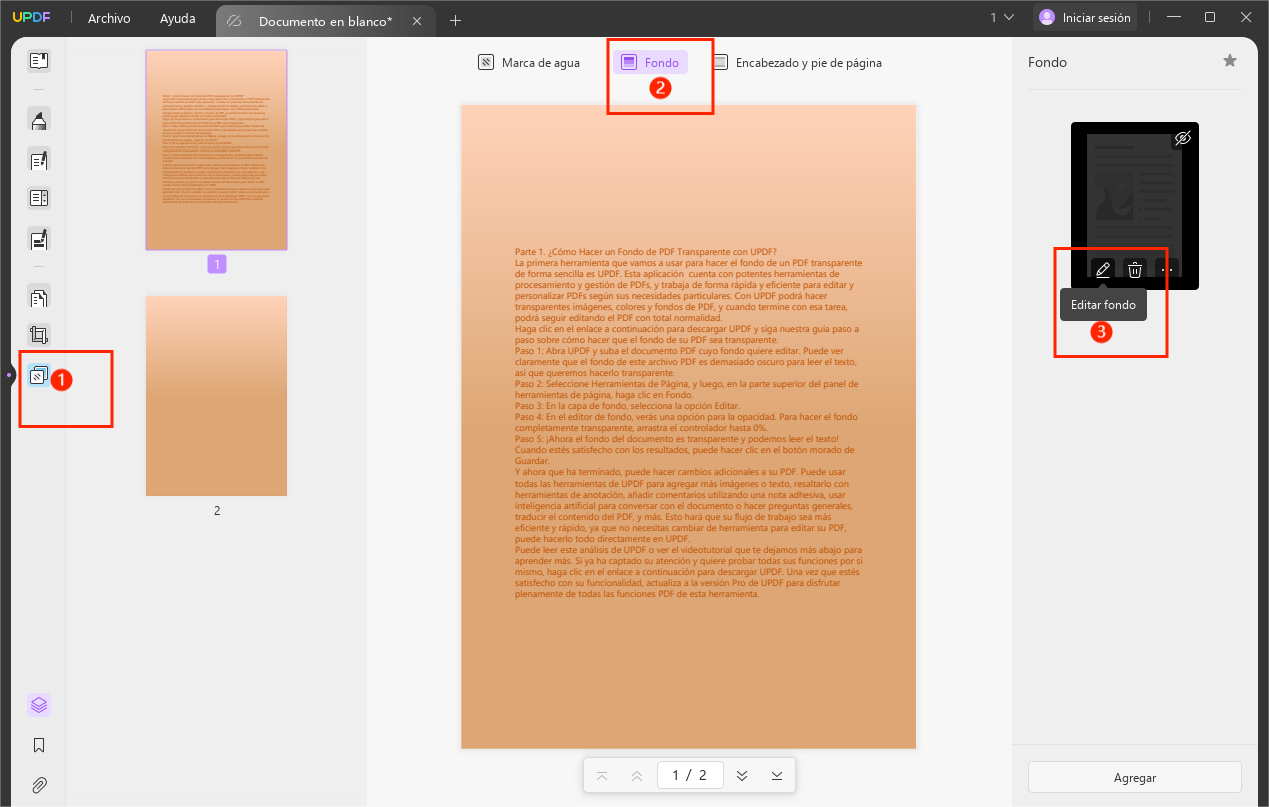Image resolution: width=1269 pixels, height=807 pixels.
Task: Jump to the last page with double-chevron button
Action: pyautogui.click(x=776, y=774)
